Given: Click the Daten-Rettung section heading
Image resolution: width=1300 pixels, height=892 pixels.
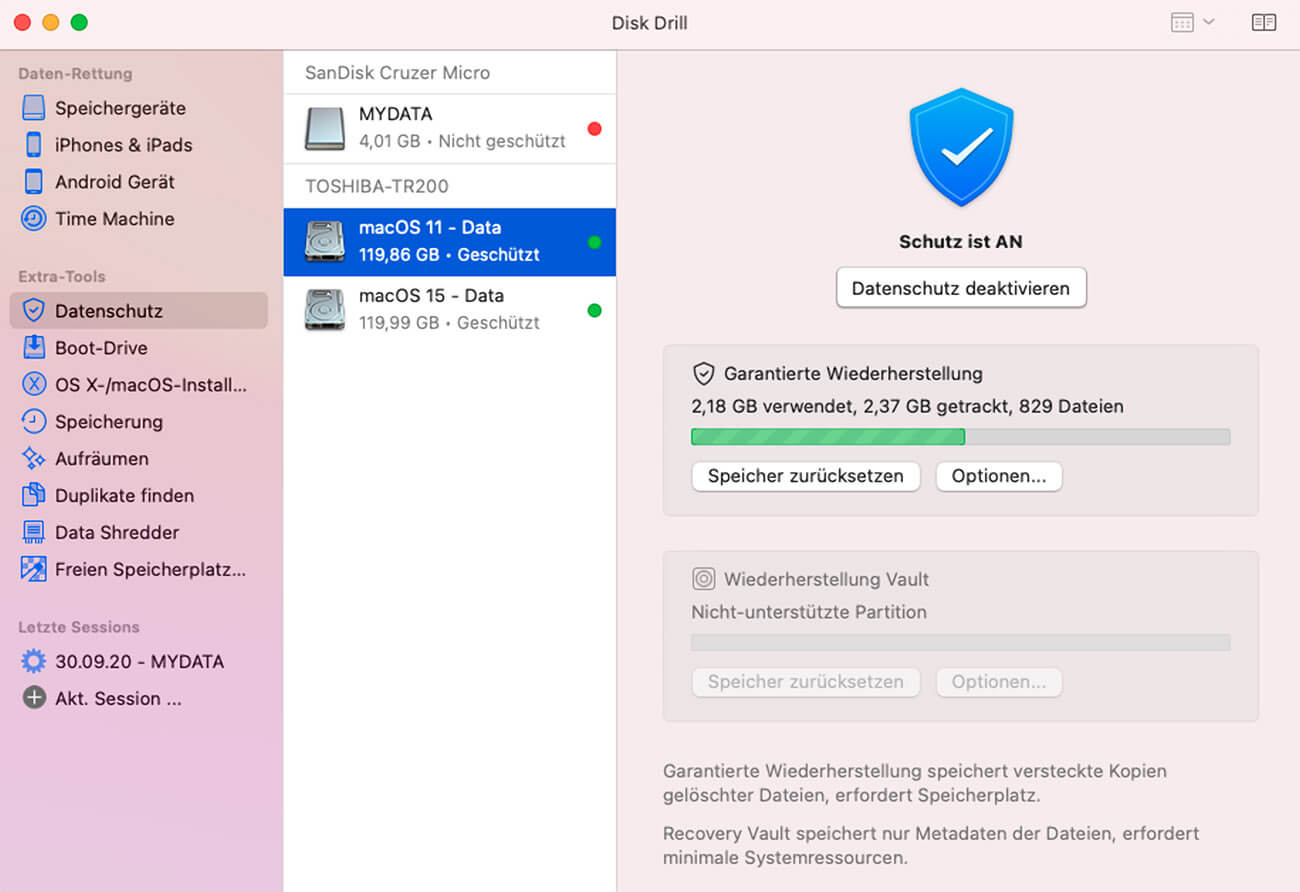Looking at the screenshot, I should pyautogui.click(x=75, y=74).
